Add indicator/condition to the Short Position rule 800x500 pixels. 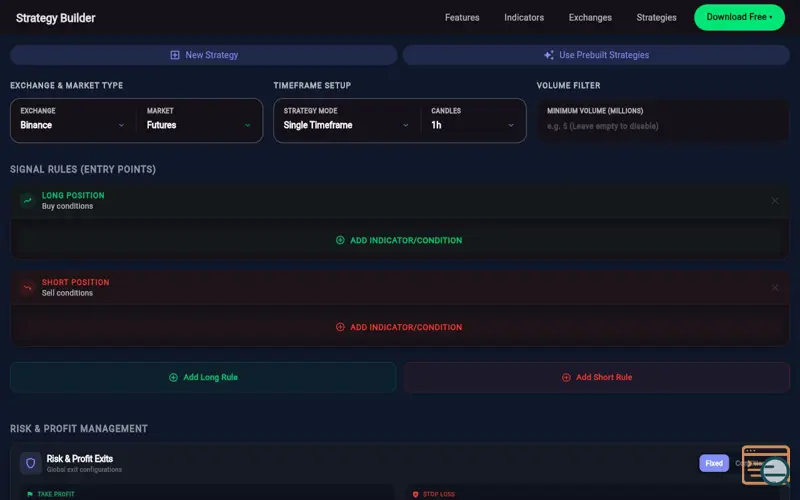tap(399, 327)
